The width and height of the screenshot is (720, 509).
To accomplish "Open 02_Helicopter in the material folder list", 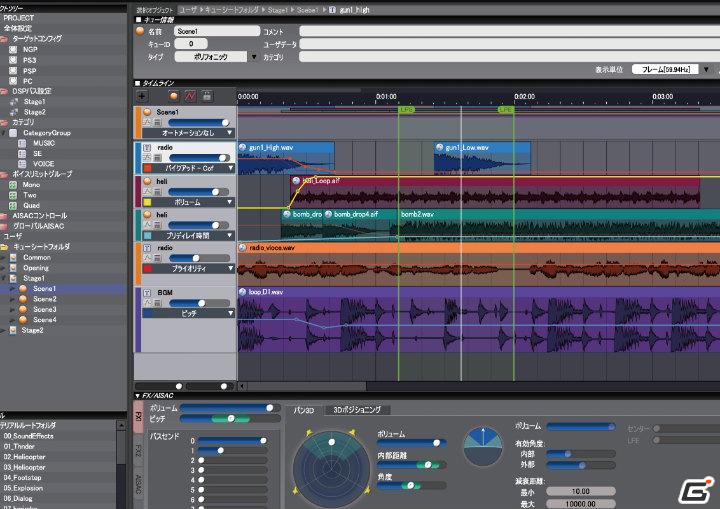I will [x=24, y=457].
